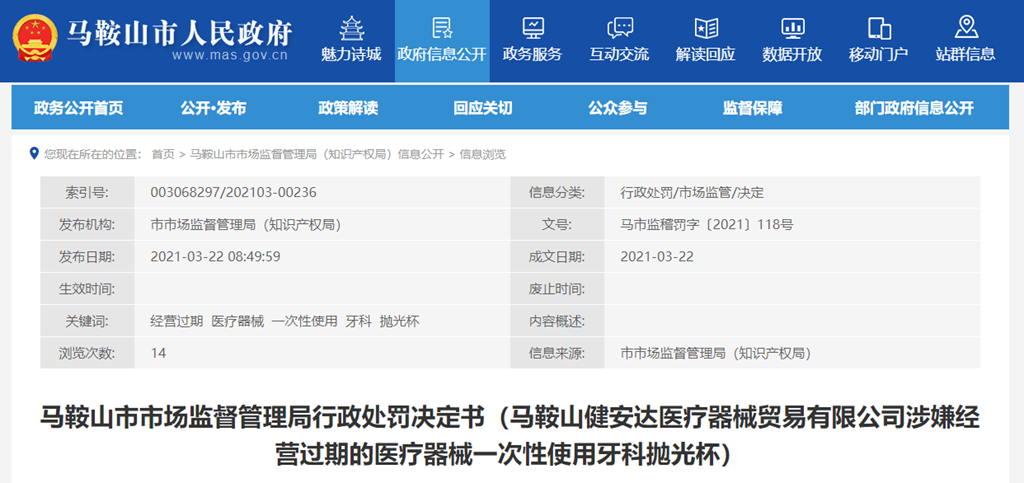Click the 索引号 label cell
The image size is (1024, 483).
pyautogui.click(x=88, y=193)
